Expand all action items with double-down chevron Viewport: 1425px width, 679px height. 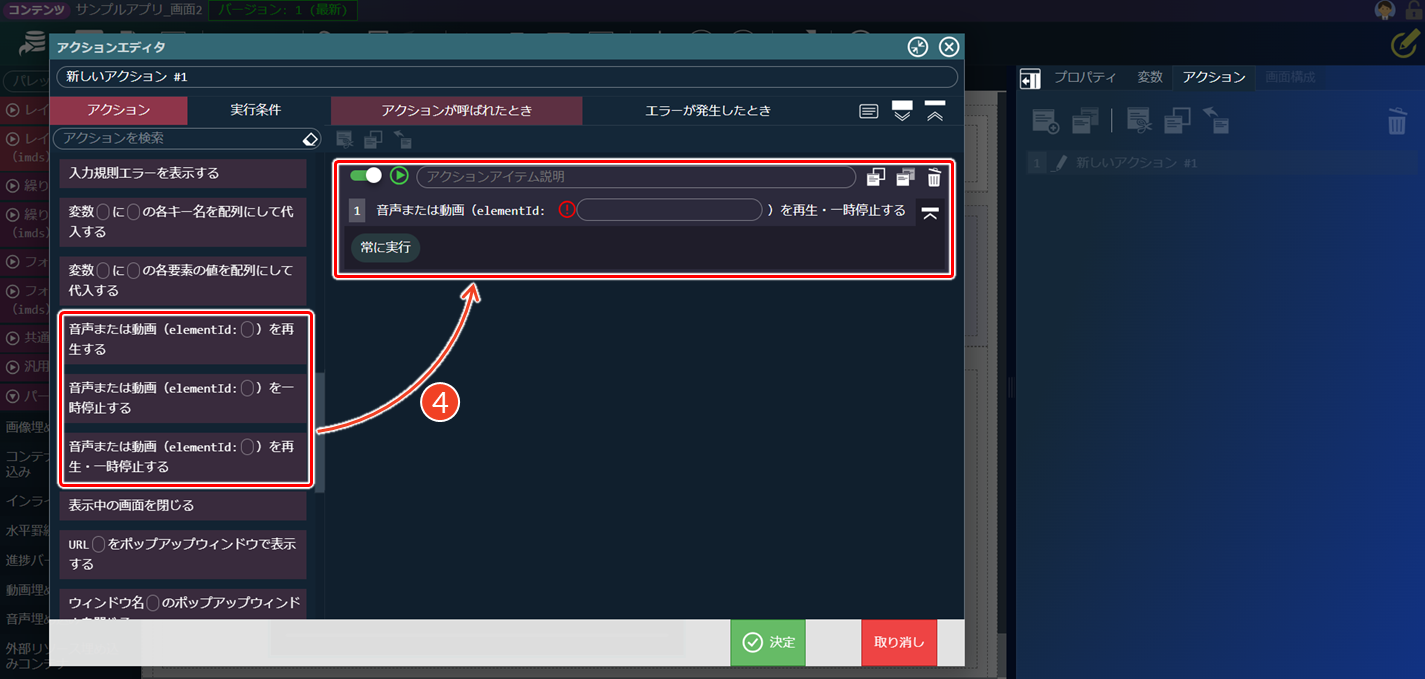click(902, 111)
